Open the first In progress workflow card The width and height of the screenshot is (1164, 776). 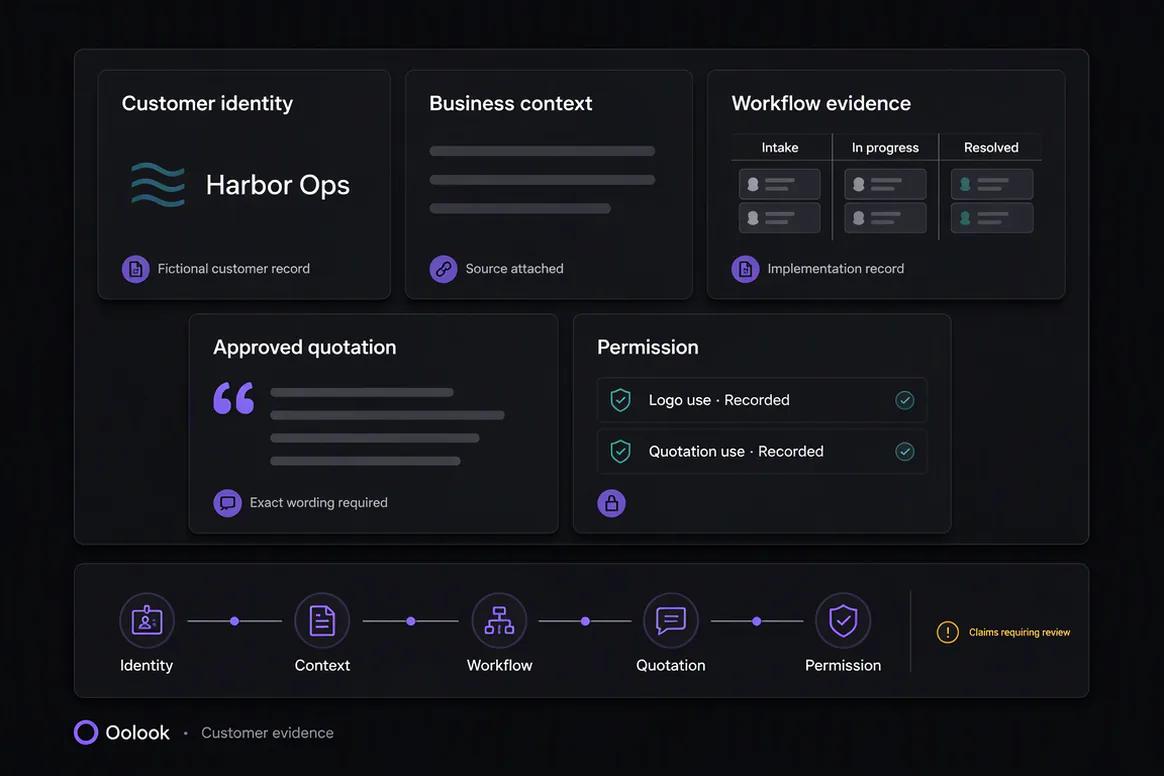click(885, 184)
